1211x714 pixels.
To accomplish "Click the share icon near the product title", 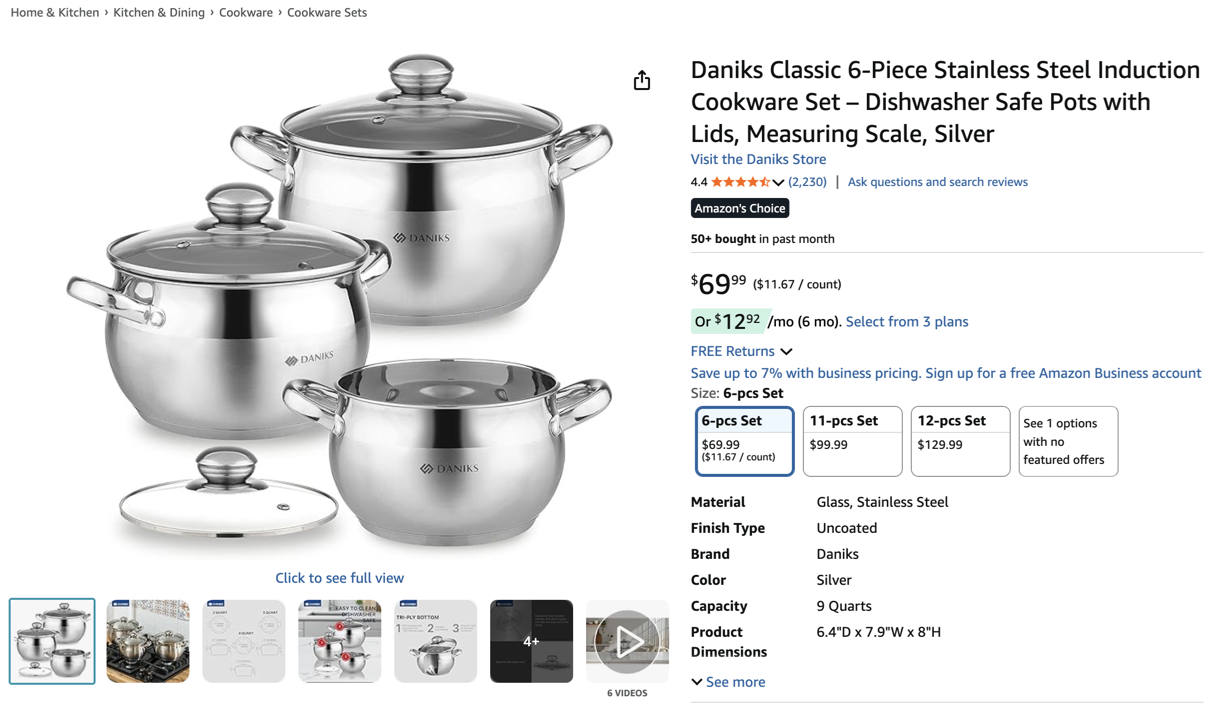I will pyautogui.click(x=641, y=79).
